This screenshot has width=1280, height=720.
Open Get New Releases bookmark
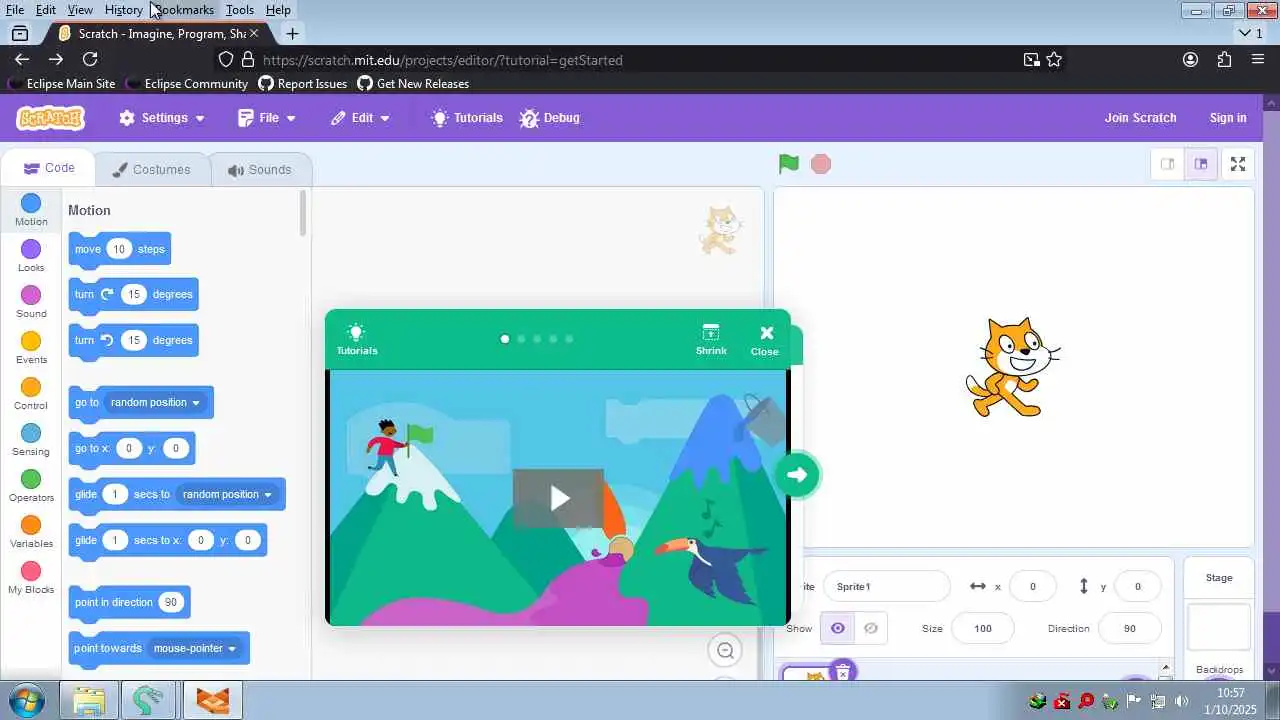point(413,84)
